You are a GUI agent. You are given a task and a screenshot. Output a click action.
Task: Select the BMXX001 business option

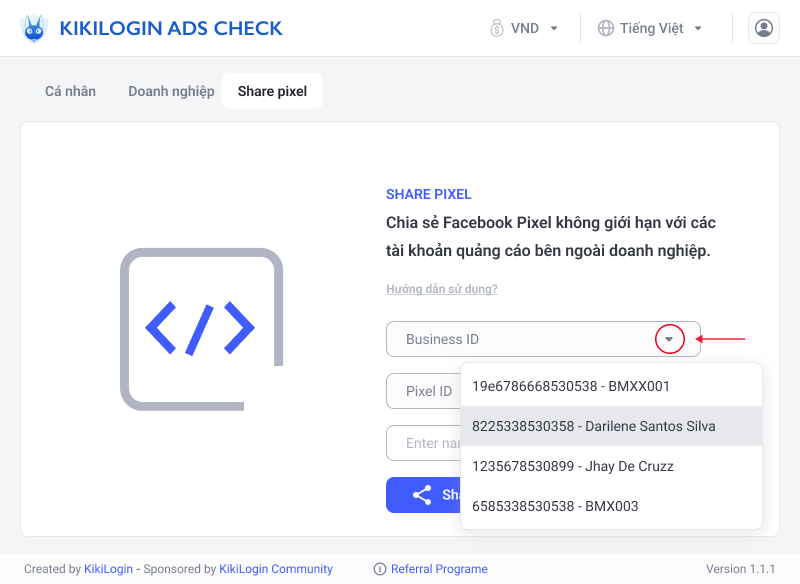pyautogui.click(x=611, y=386)
